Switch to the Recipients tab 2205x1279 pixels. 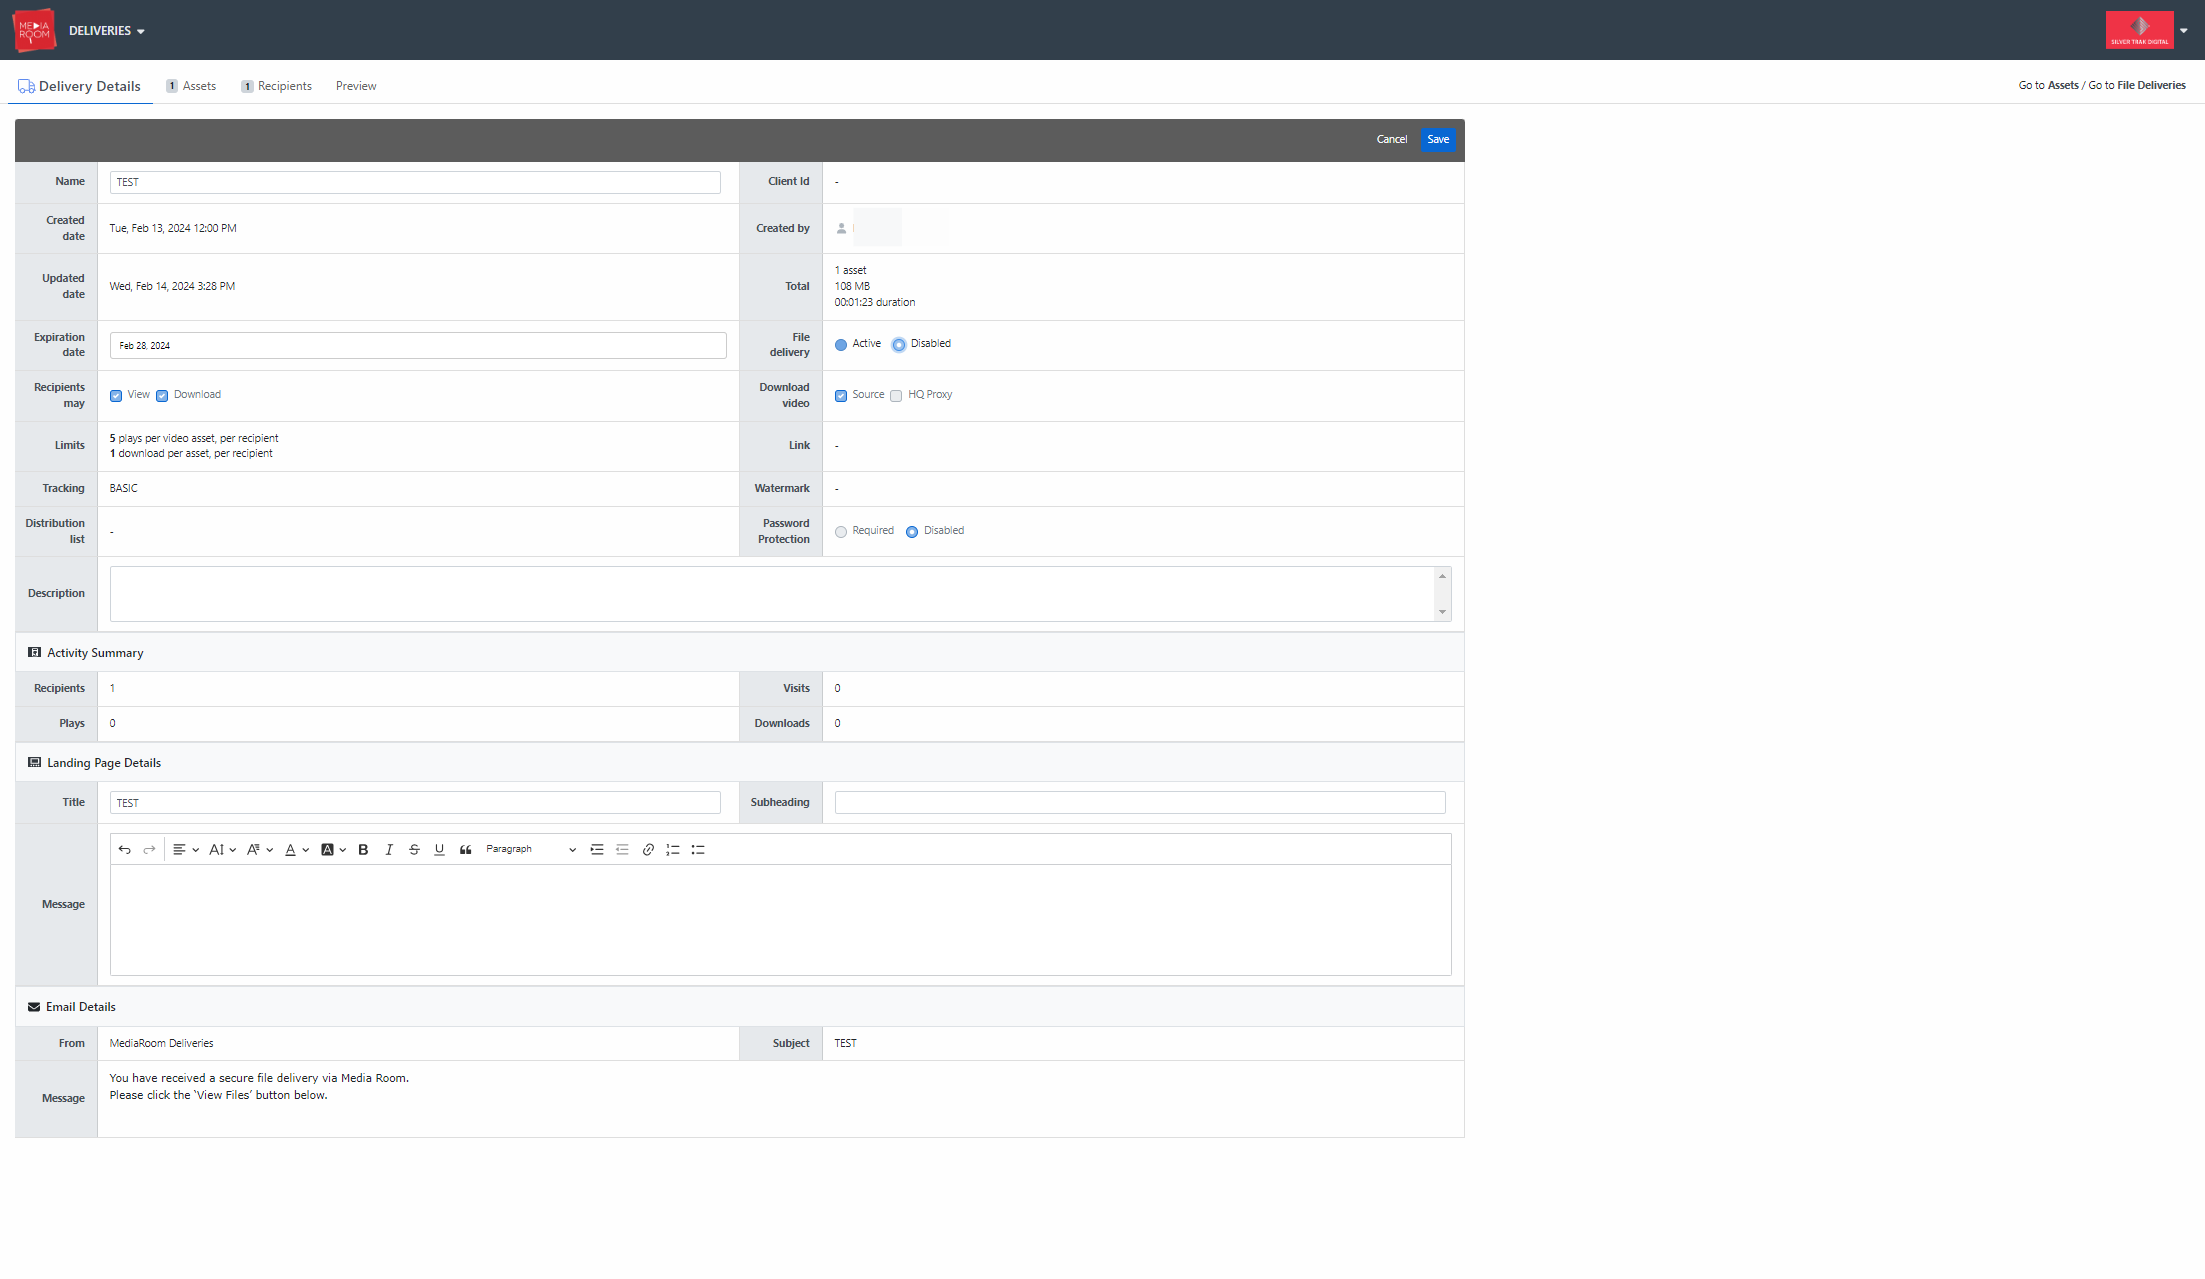(277, 86)
